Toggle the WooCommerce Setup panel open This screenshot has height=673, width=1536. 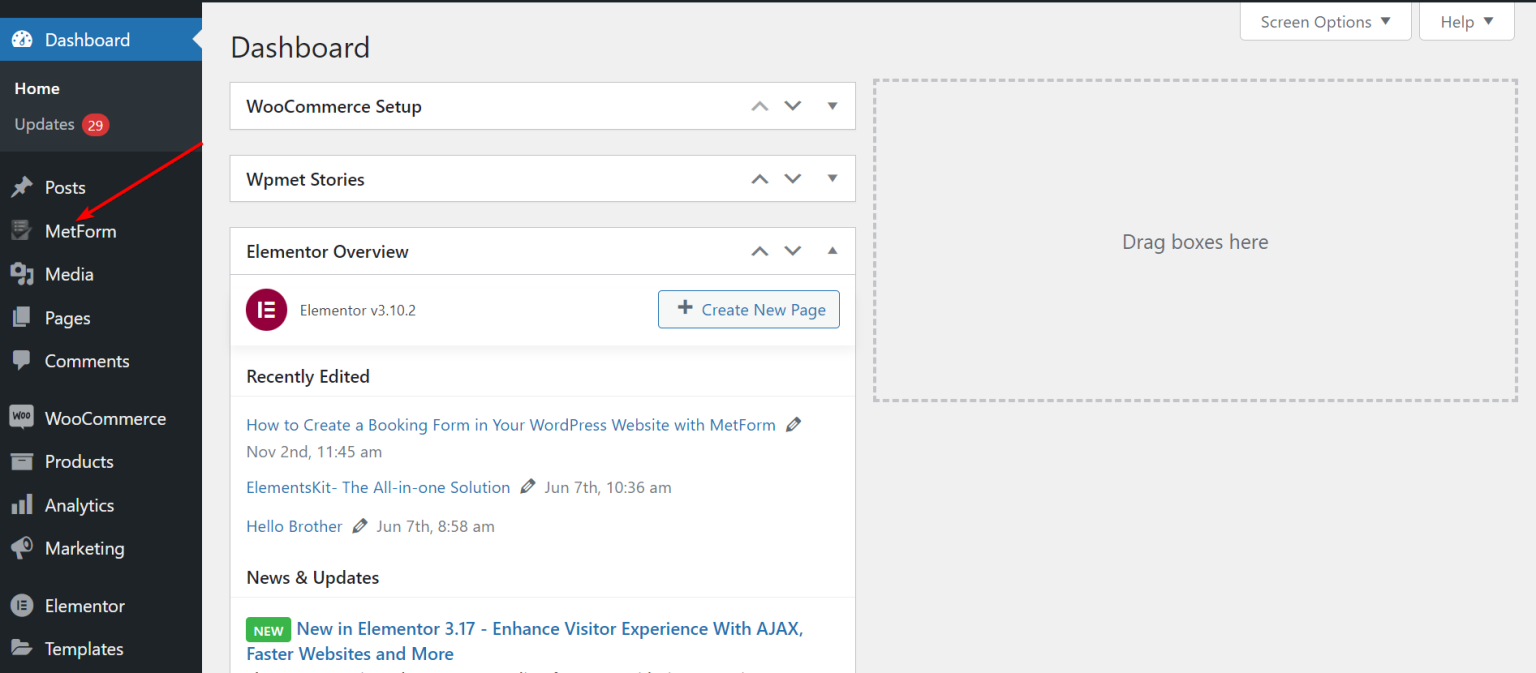[x=832, y=106]
